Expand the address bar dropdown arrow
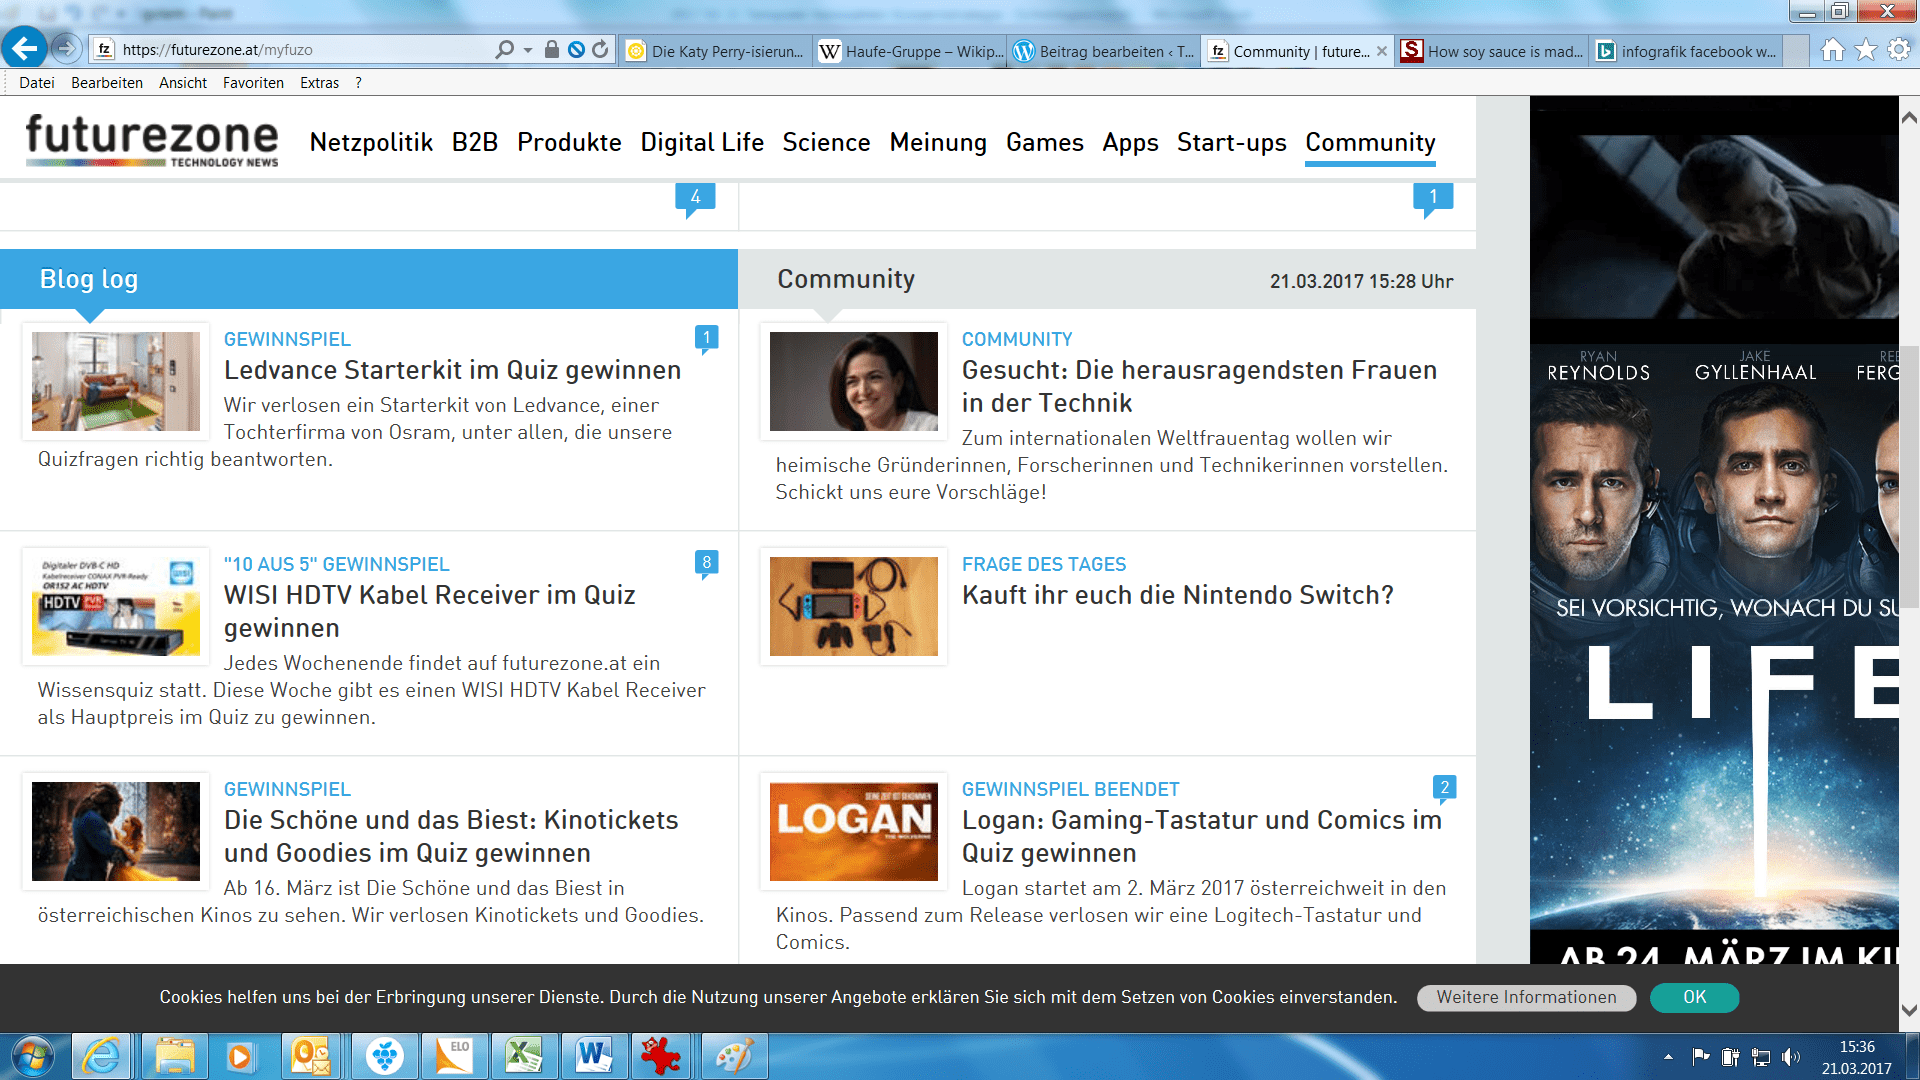The height and width of the screenshot is (1080, 1920). [x=528, y=50]
